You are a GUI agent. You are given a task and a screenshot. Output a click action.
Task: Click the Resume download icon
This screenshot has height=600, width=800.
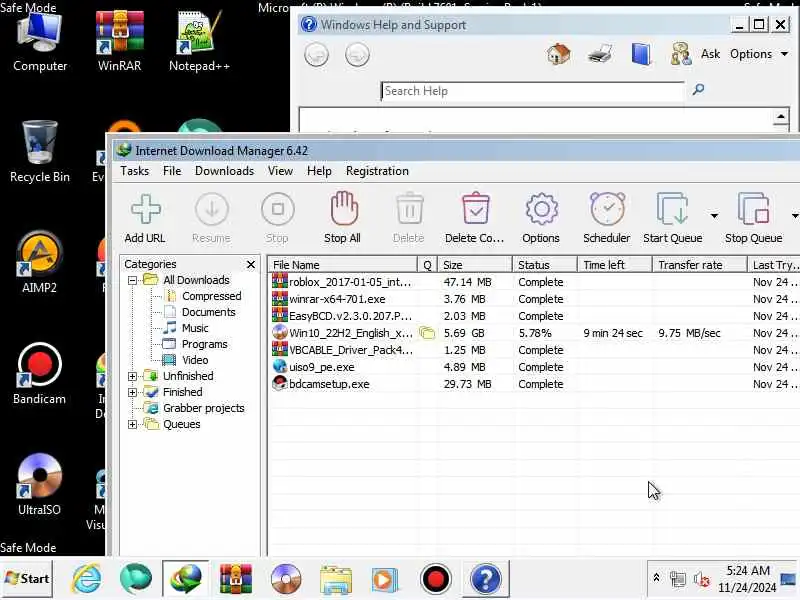tap(212, 209)
